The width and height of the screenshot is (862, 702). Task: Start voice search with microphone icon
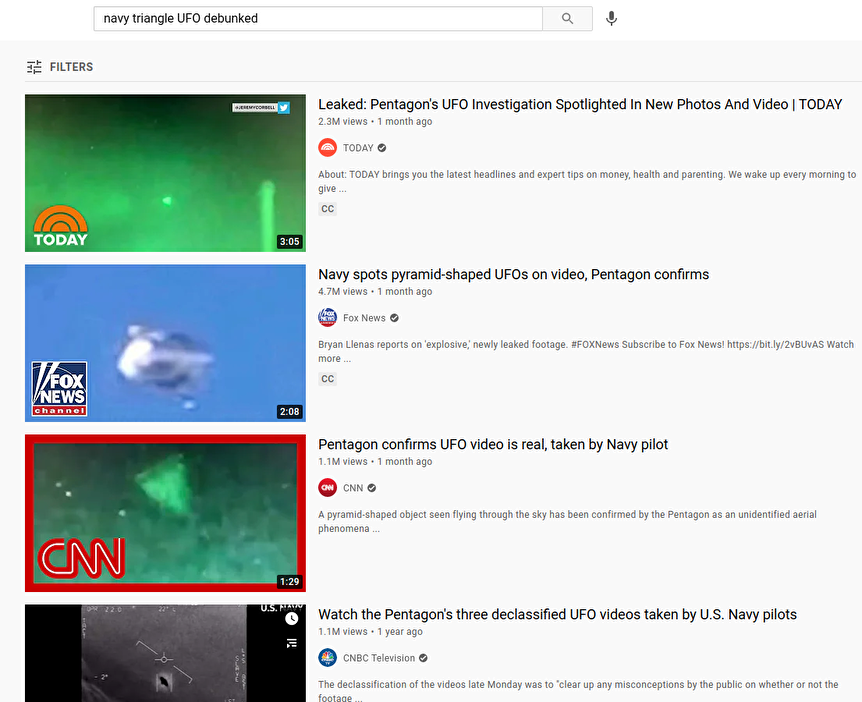click(x=611, y=19)
